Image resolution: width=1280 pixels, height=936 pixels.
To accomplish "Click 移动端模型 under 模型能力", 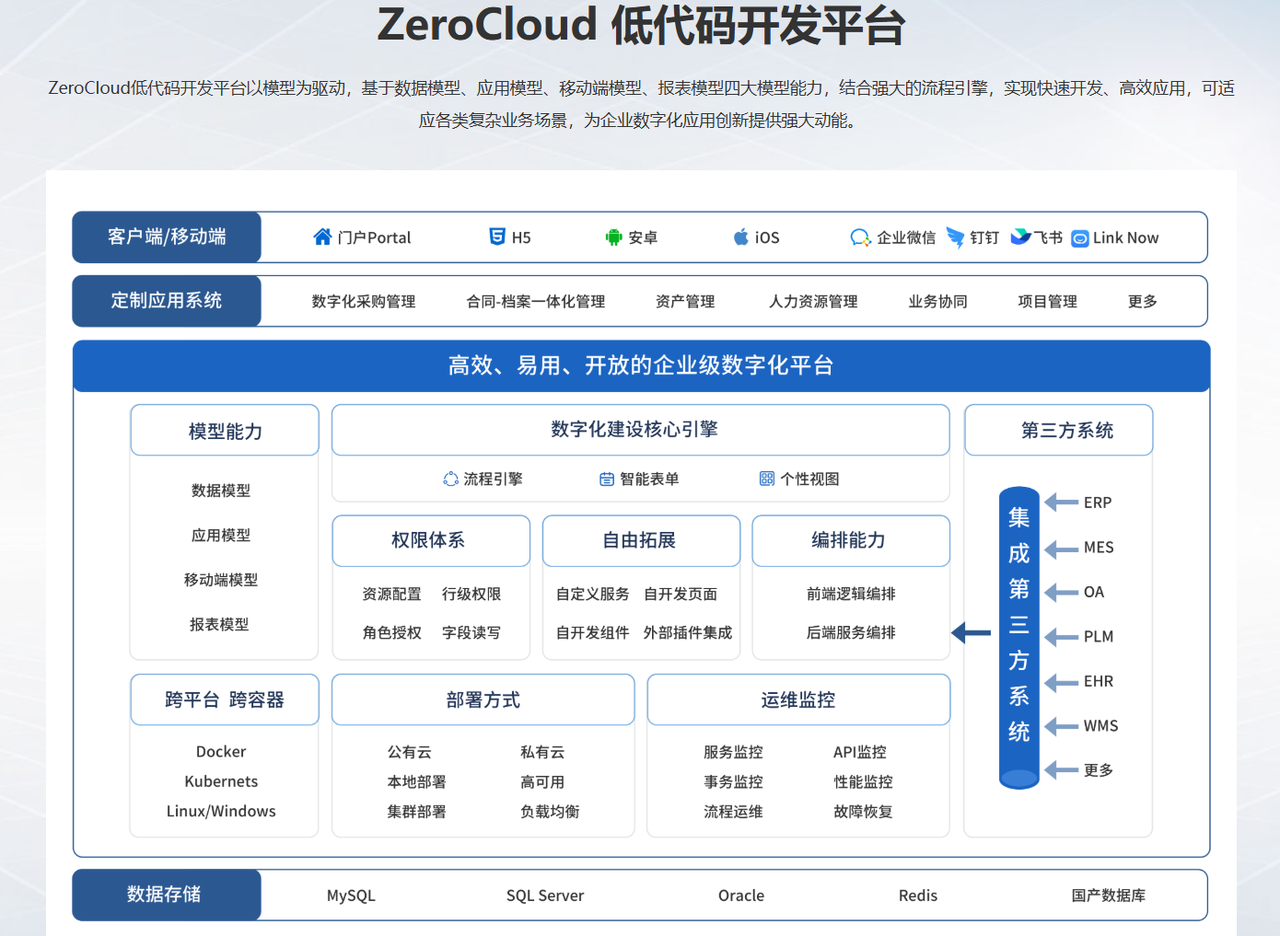I will pos(221,579).
